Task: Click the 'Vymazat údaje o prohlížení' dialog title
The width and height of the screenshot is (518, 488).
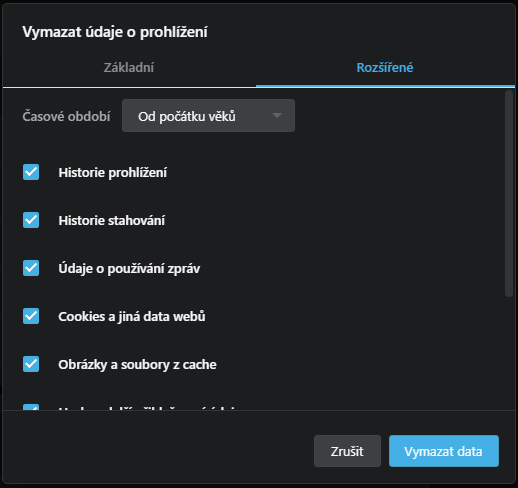Action: pos(115,32)
